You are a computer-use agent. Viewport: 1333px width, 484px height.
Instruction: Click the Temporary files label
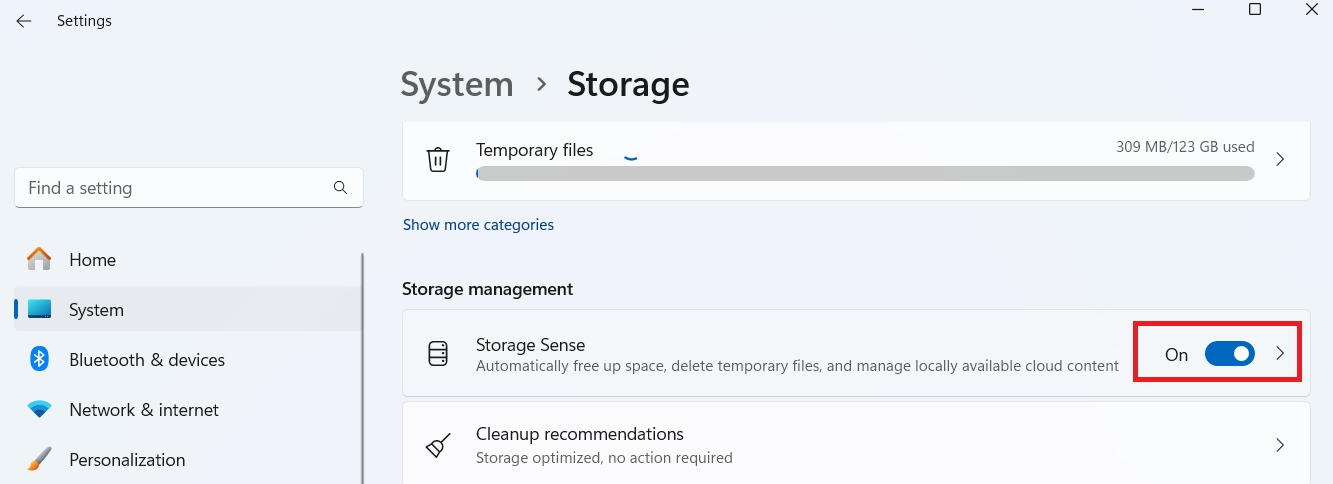coord(534,150)
